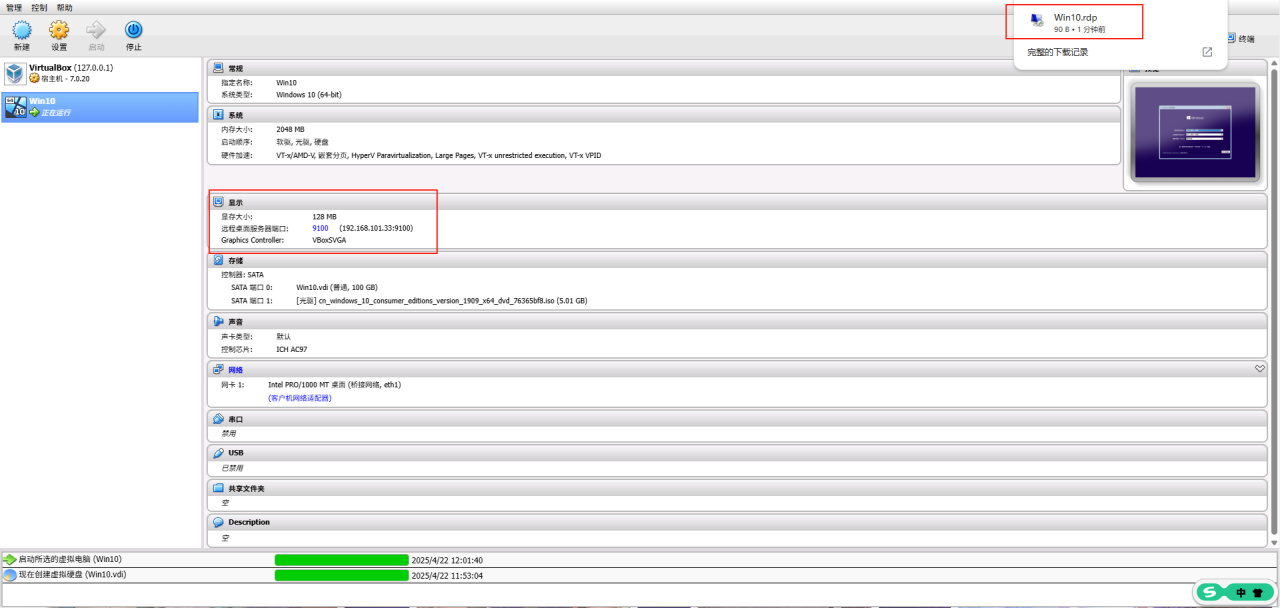Click progress bar of 现在创建虚拟硬盘 task
This screenshot has height=608, width=1280.
(x=342, y=575)
